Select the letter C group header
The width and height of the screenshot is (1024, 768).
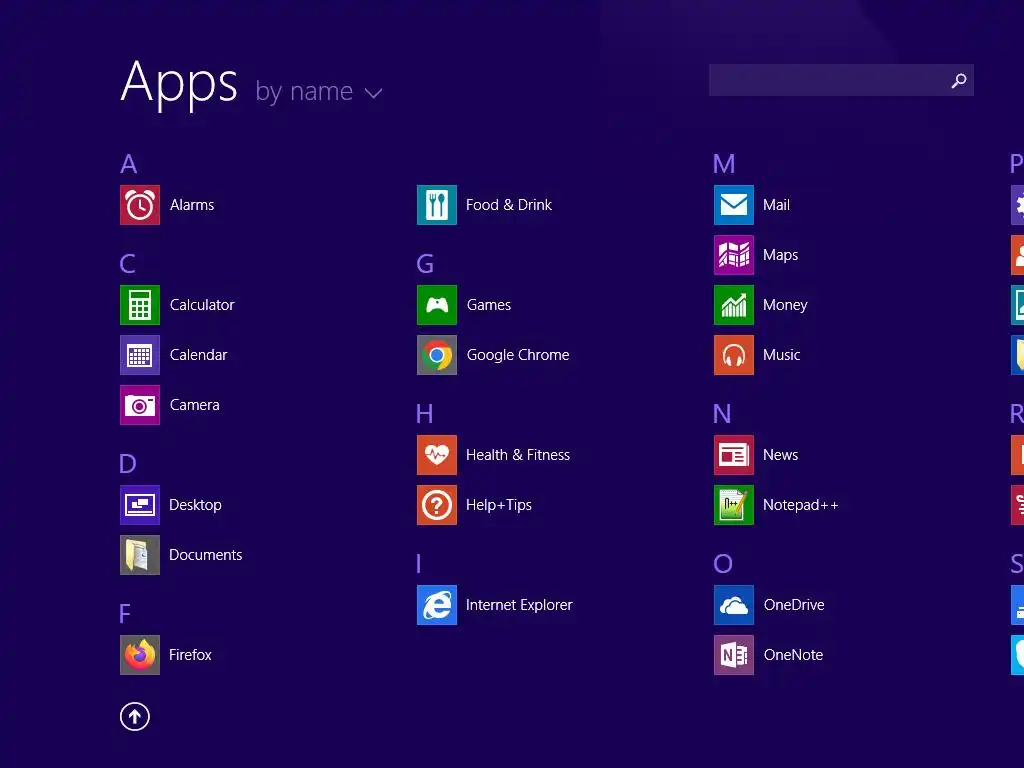(128, 264)
